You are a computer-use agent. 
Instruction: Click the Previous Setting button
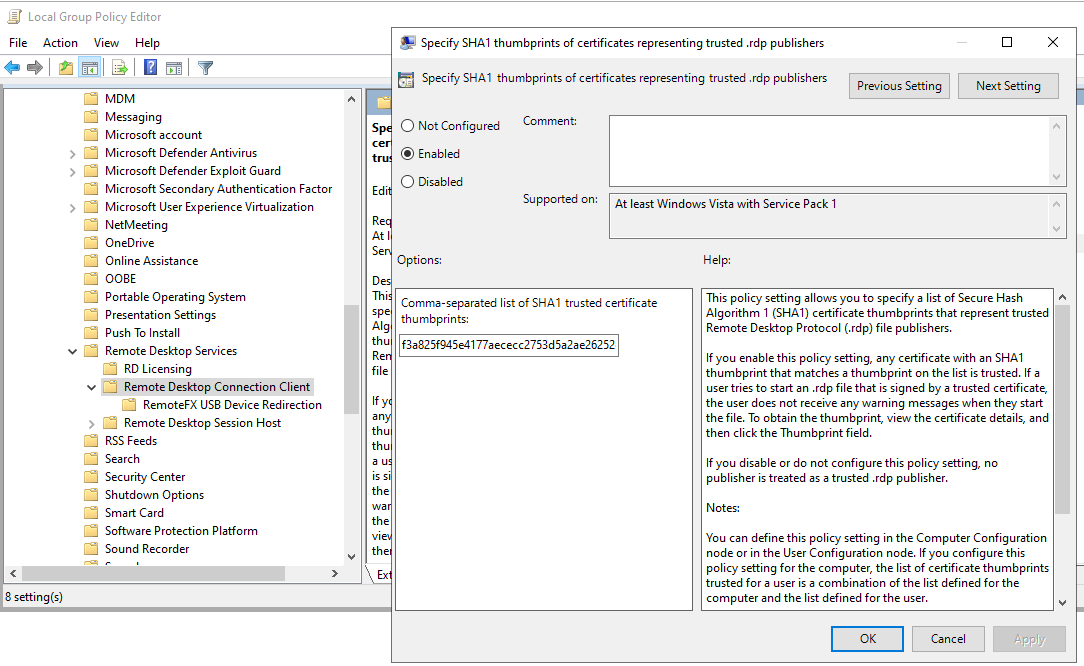(x=899, y=86)
